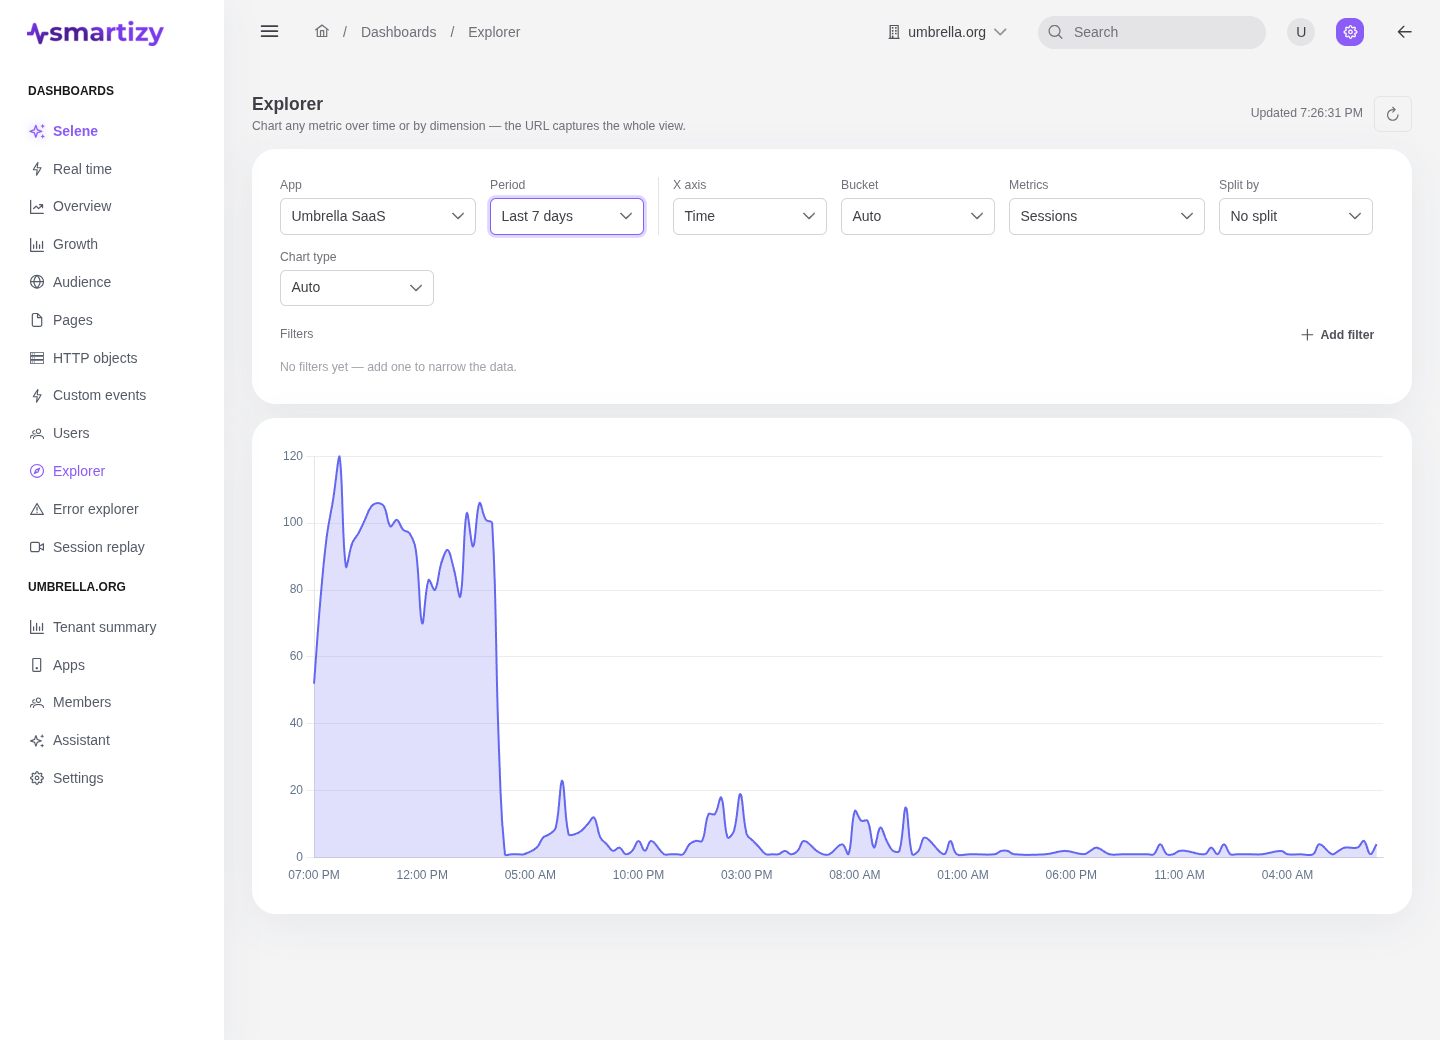Viewport: 1440px width, 1040px height.
Task: Click the Error explorer warning icon
Action: (37, 509)
